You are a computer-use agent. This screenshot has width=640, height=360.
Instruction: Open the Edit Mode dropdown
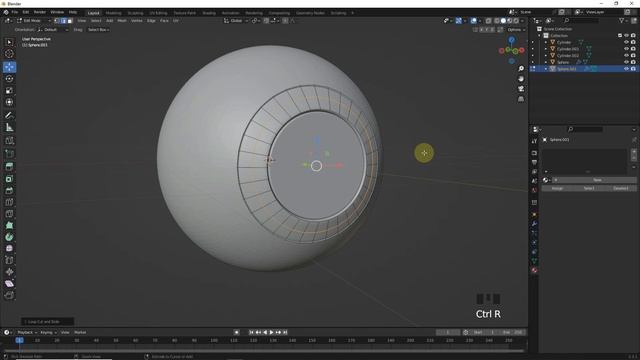coord(33,21)
